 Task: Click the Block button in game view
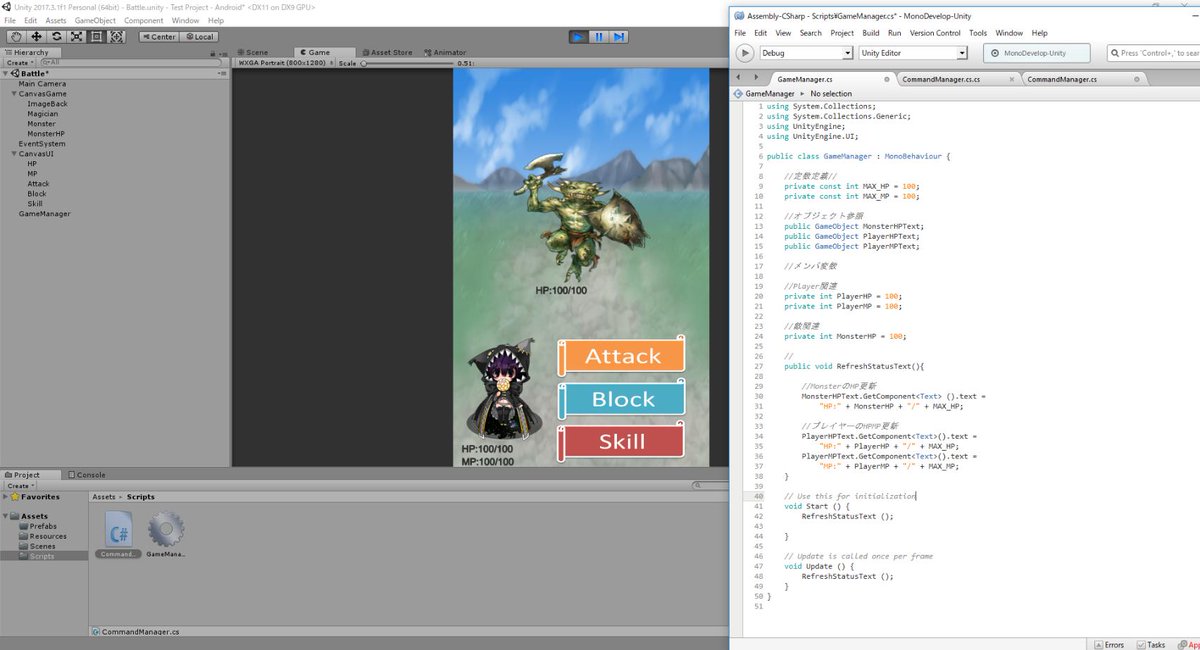pos(622,399)
